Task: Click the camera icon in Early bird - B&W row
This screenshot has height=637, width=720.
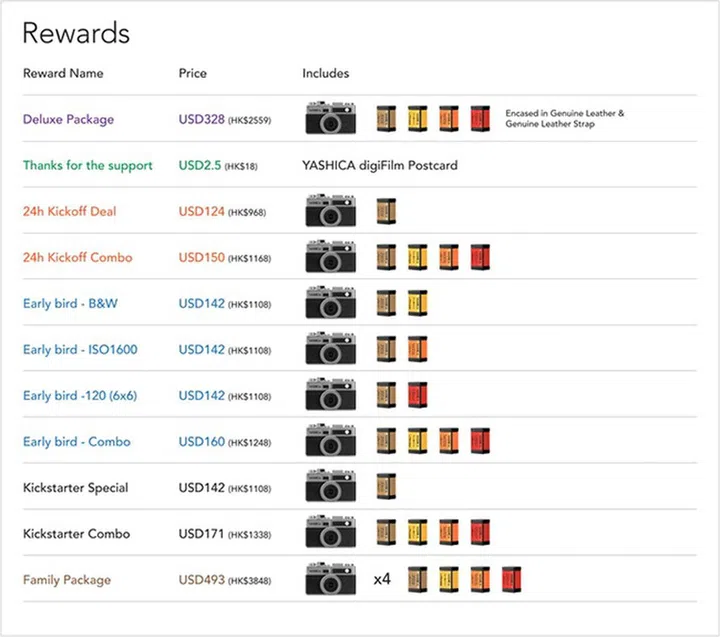Action: (x=332, y=303)
